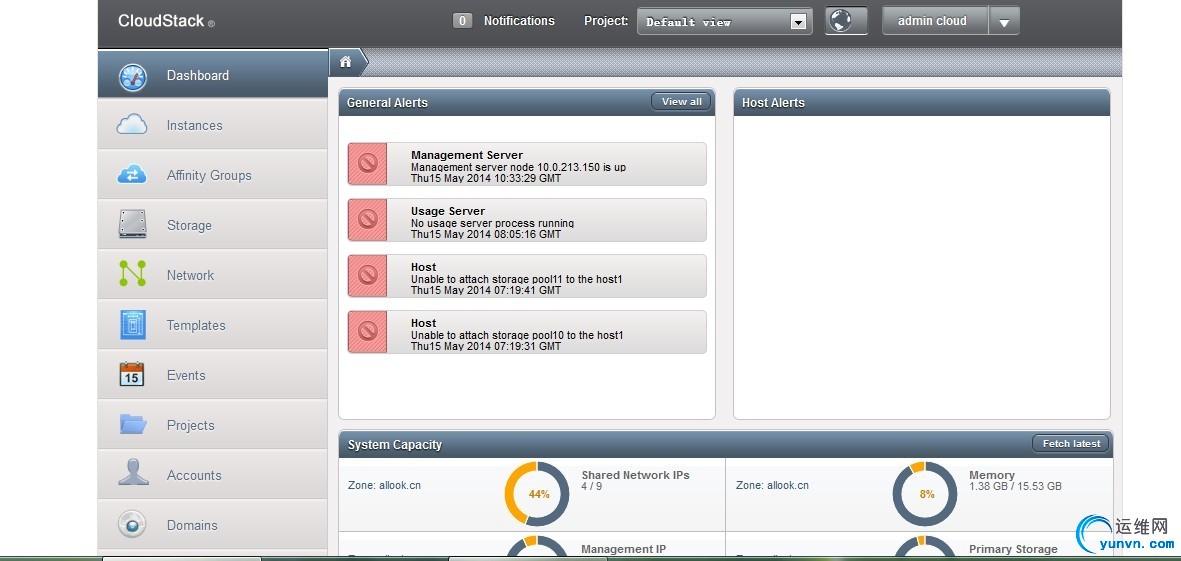Image resolution: width=1181 pixels, height=561 pixels.
Task: Open the Accounts section
Action: (x=213, y=475)
